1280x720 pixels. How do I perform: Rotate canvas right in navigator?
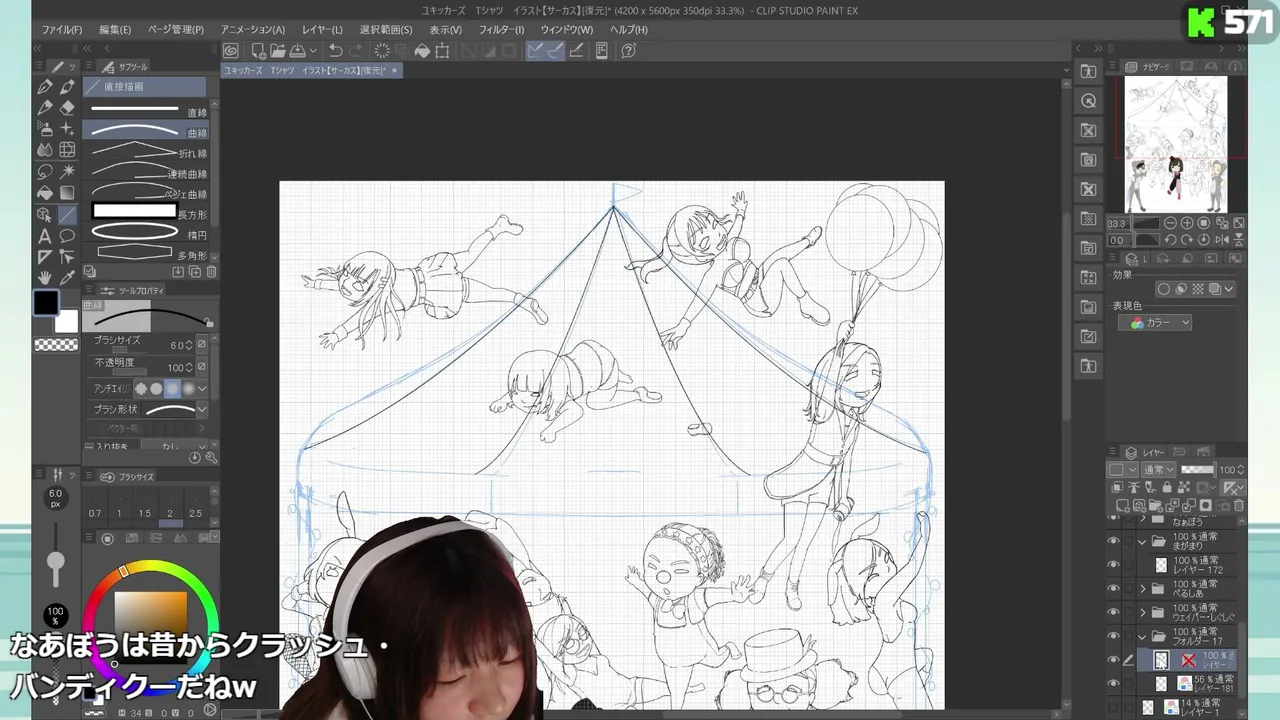point(1187,240)
